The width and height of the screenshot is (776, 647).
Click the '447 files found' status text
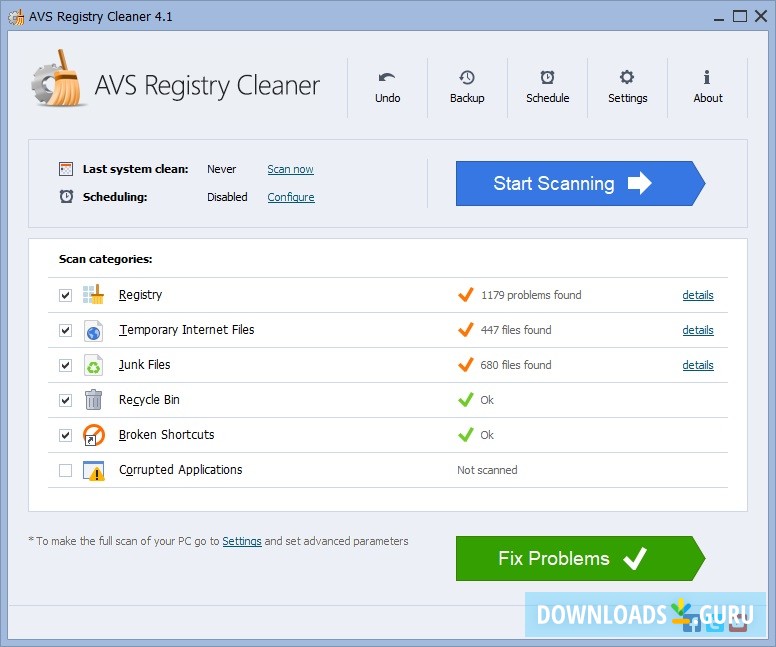[x=516, y=330]
